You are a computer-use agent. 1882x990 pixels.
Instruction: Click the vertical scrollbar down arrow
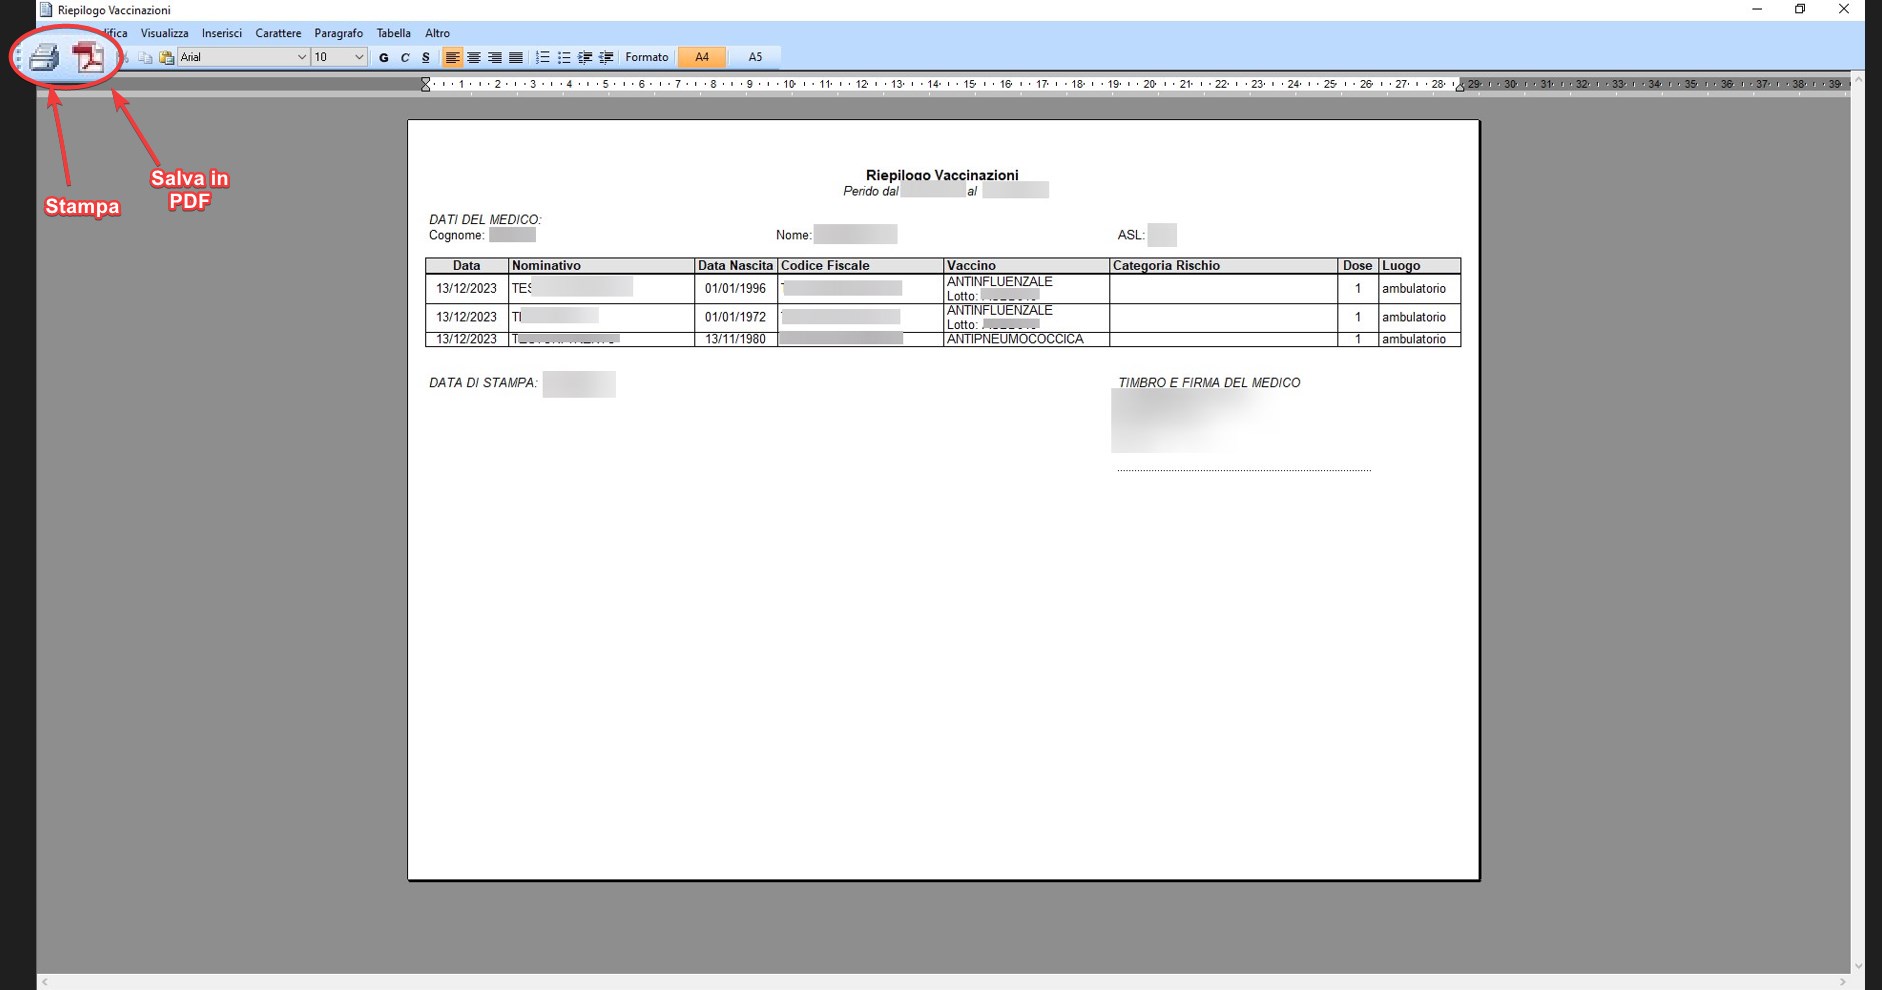(x=1858, y=967)
